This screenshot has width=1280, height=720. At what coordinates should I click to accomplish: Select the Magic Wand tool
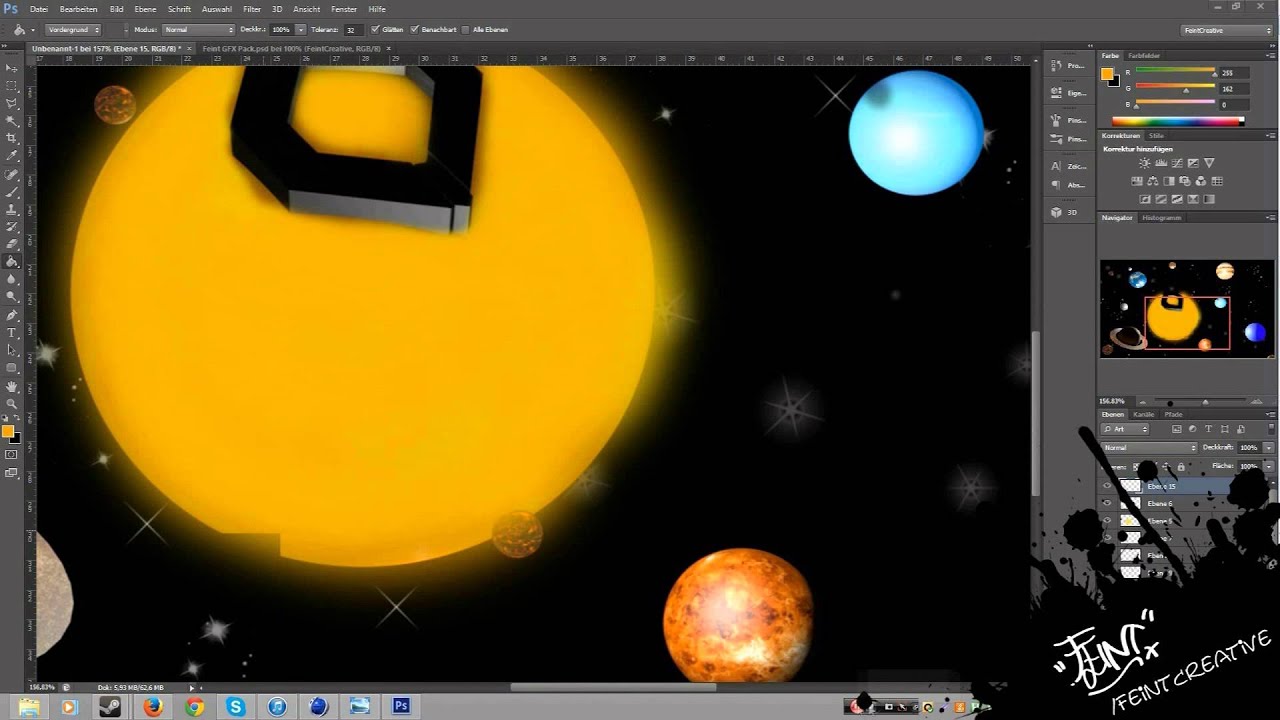click(x=12, y=120)
